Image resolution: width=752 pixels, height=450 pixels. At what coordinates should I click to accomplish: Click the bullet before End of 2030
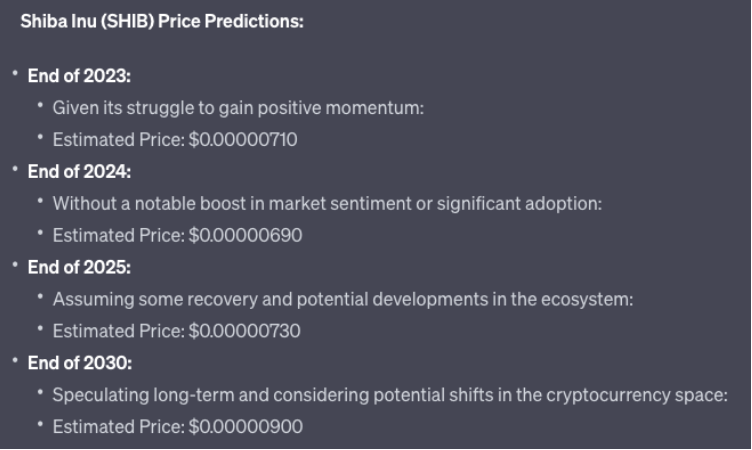15,360
